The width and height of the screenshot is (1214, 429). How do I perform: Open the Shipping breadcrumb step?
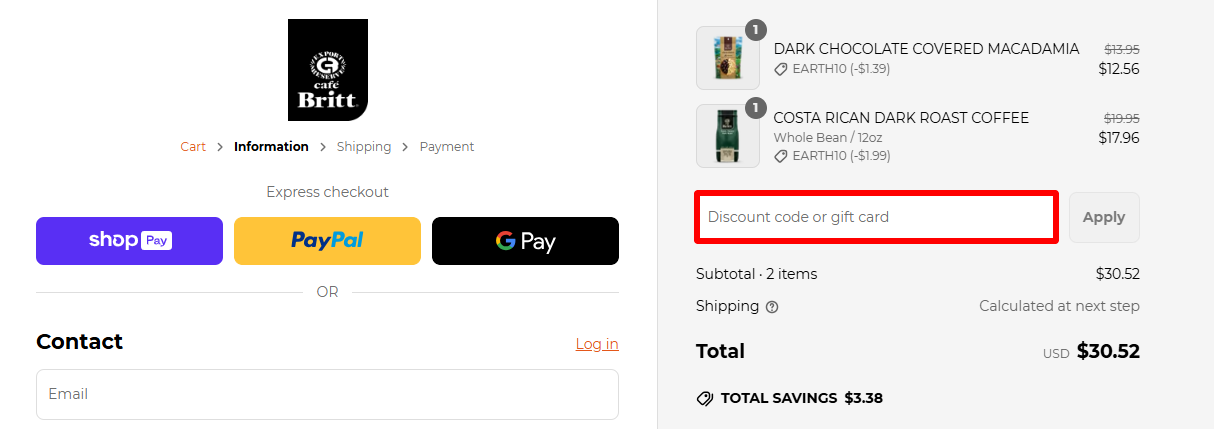click(x=364, y=147)
